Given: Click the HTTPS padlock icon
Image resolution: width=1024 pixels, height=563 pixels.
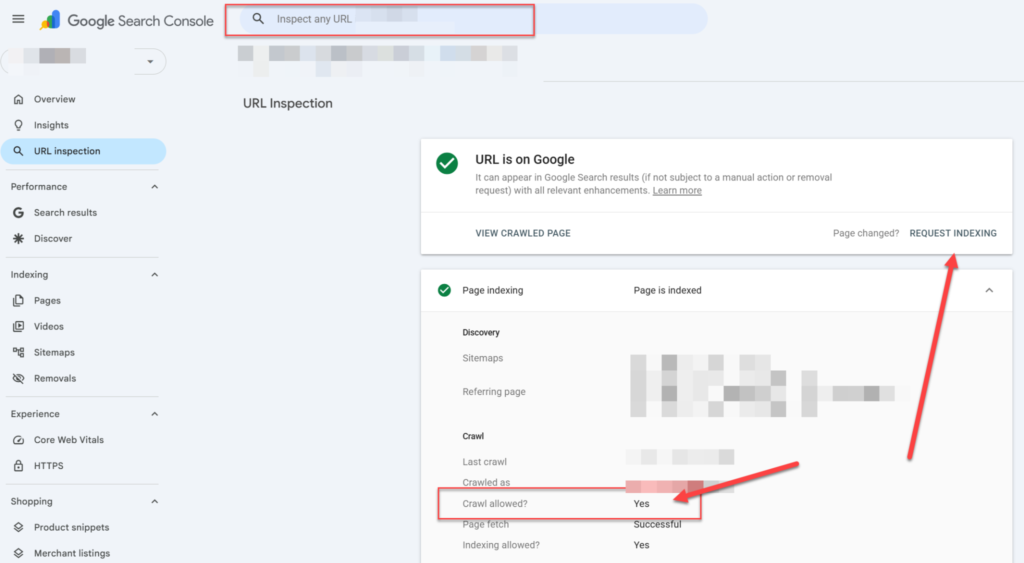Looking at the screenshot, I should 18,466.
